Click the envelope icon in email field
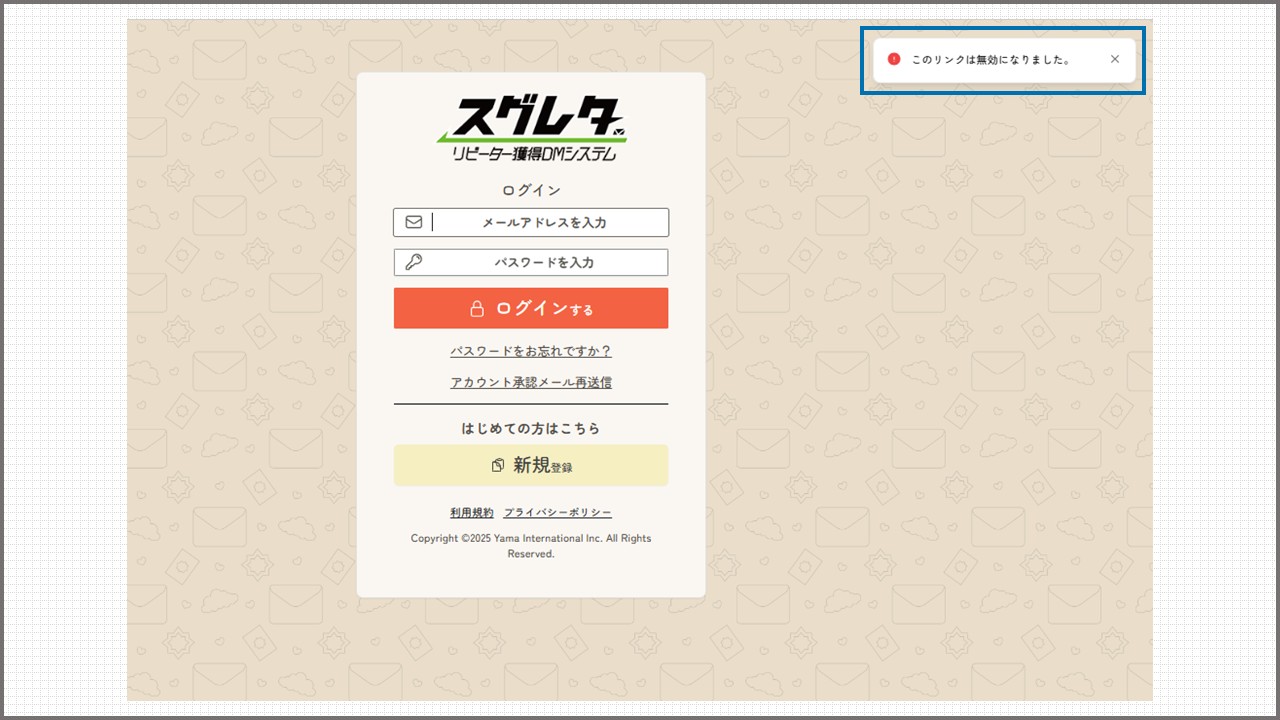Viewport: 1280px width, 720px height. 414,222
